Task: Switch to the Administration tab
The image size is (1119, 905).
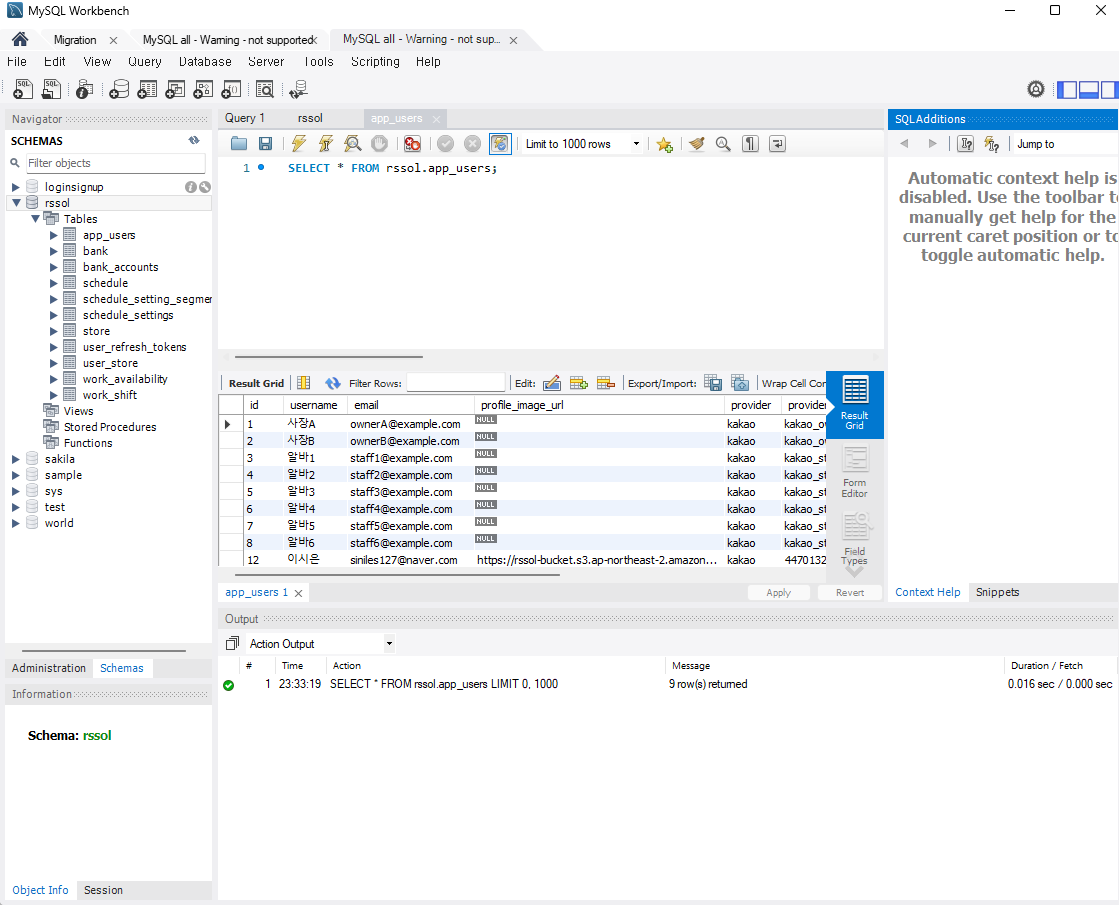Action: (49, 668)
